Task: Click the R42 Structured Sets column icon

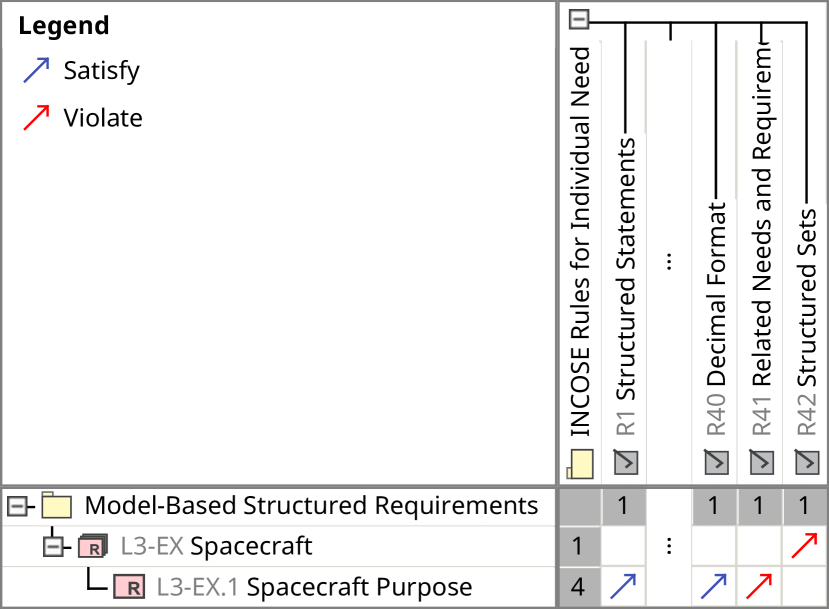Action: (806, 461)
